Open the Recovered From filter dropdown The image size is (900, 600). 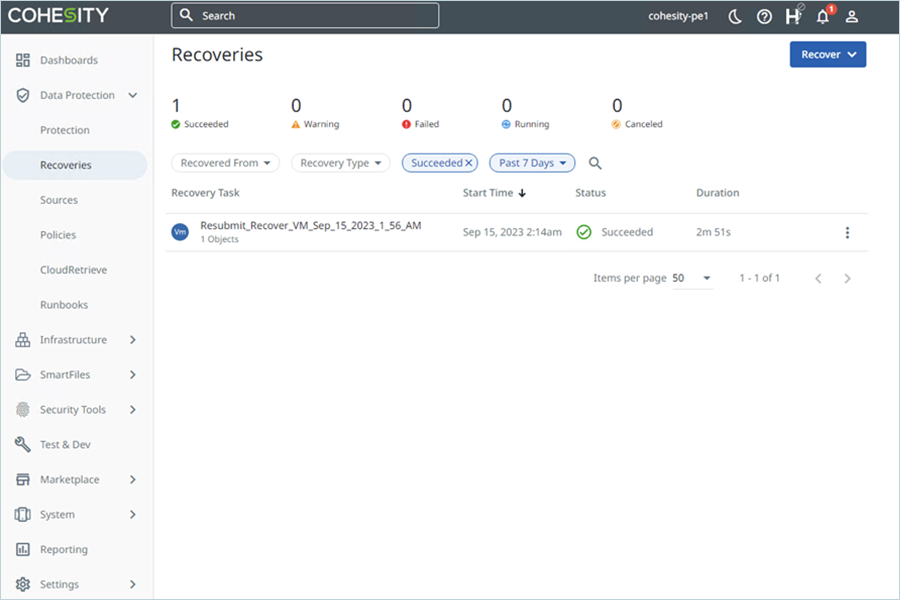pyautogui.click(x=225, y=163)
